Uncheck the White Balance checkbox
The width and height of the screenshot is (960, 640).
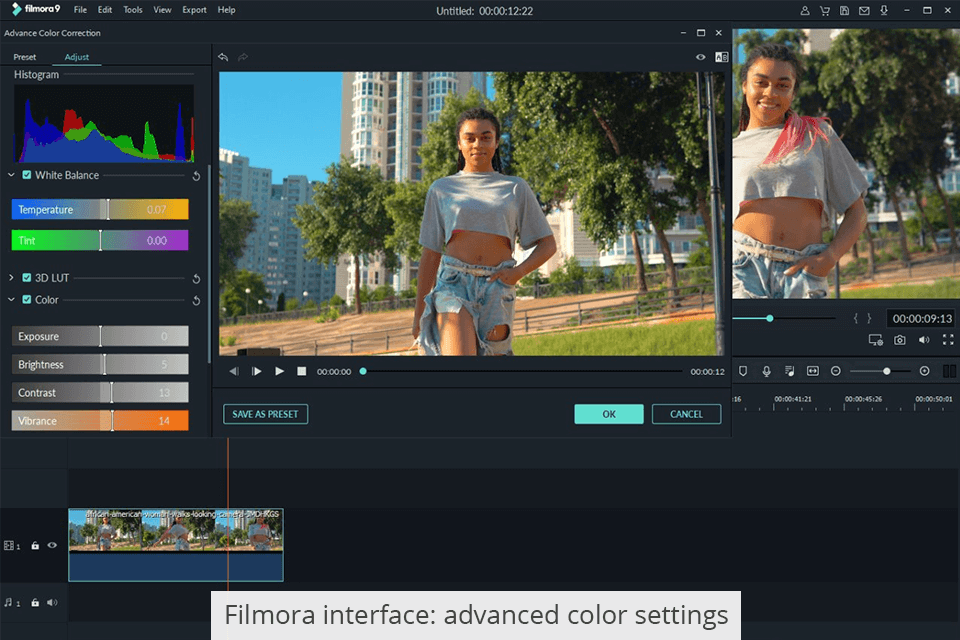(27, 175)
